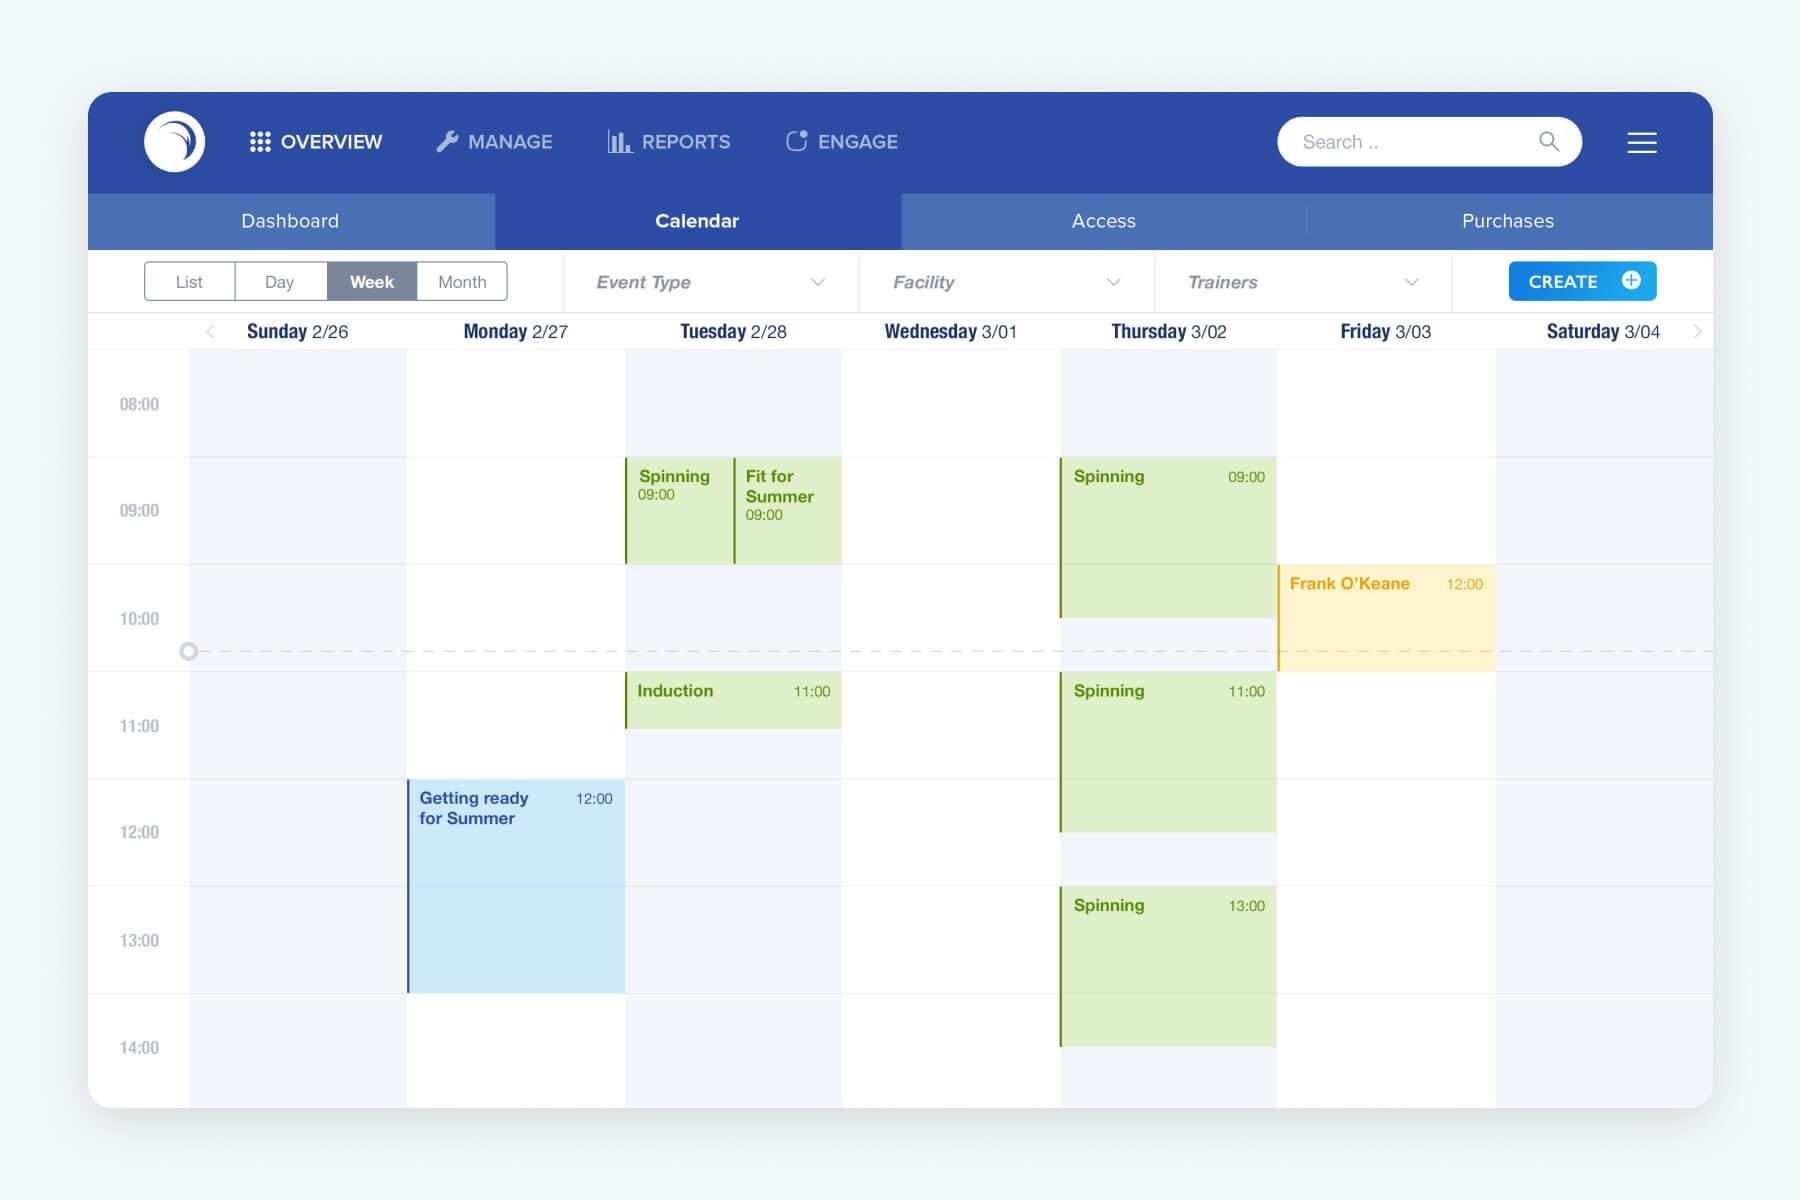Click the Monday 2/27 header

[516, 331]
